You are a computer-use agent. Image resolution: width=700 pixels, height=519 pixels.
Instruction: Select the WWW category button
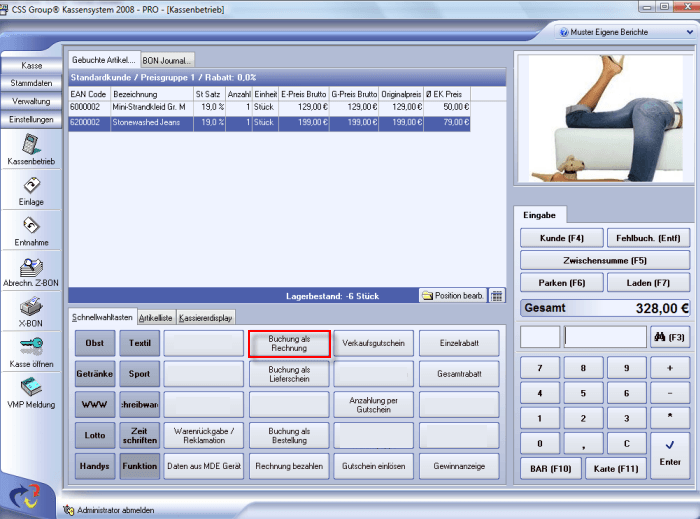[95, 405]
